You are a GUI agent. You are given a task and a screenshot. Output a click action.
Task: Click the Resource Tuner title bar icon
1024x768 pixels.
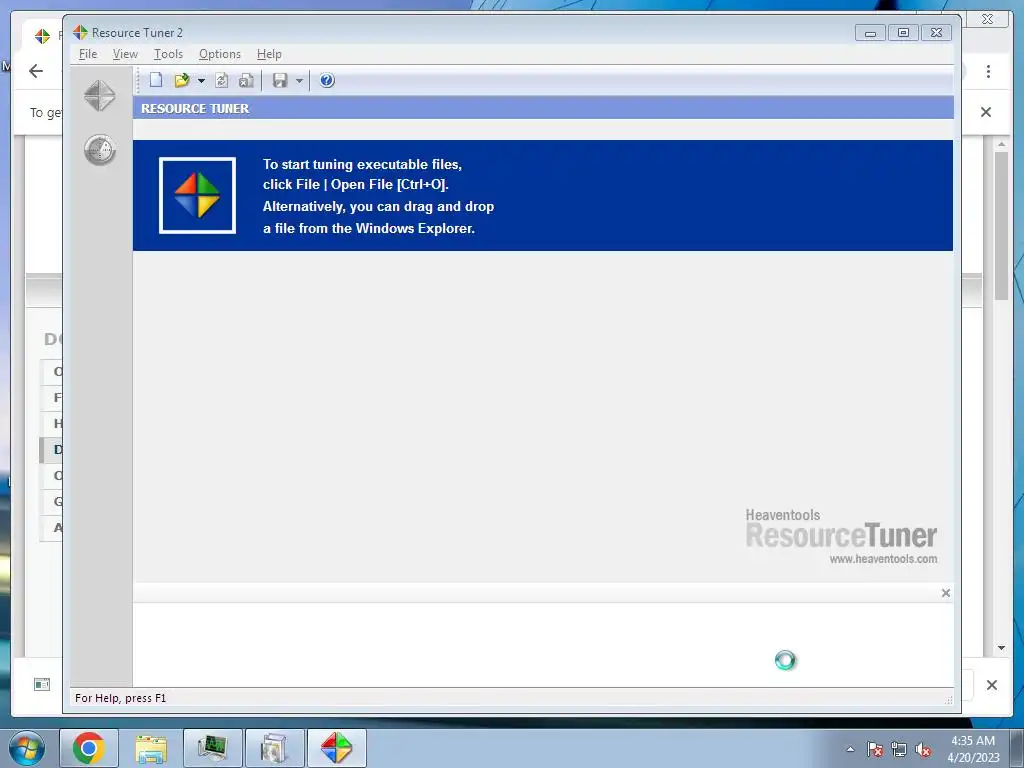click(x=80, y=33)
